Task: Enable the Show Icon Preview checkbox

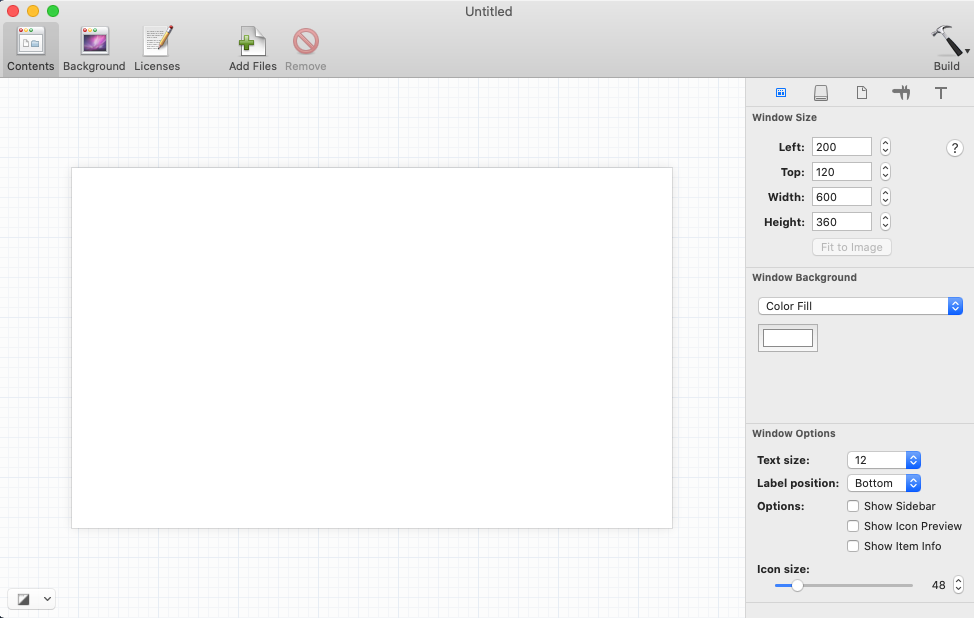Action: (853, 526)
